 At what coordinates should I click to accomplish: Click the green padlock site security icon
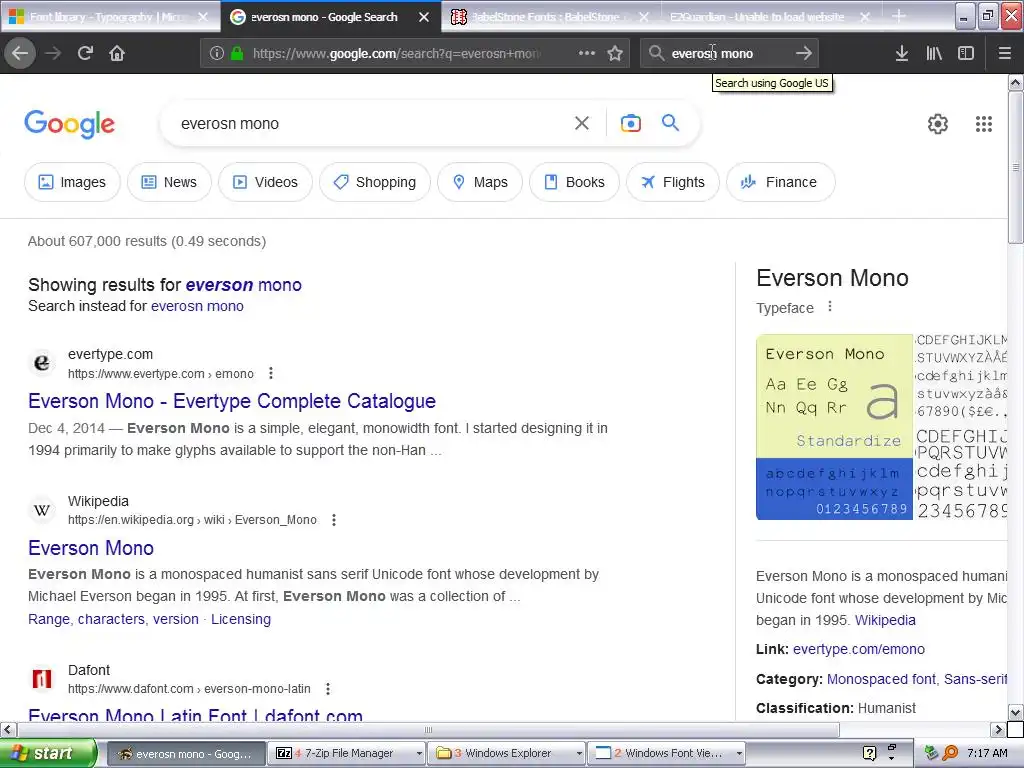click(x=237, y=54)
